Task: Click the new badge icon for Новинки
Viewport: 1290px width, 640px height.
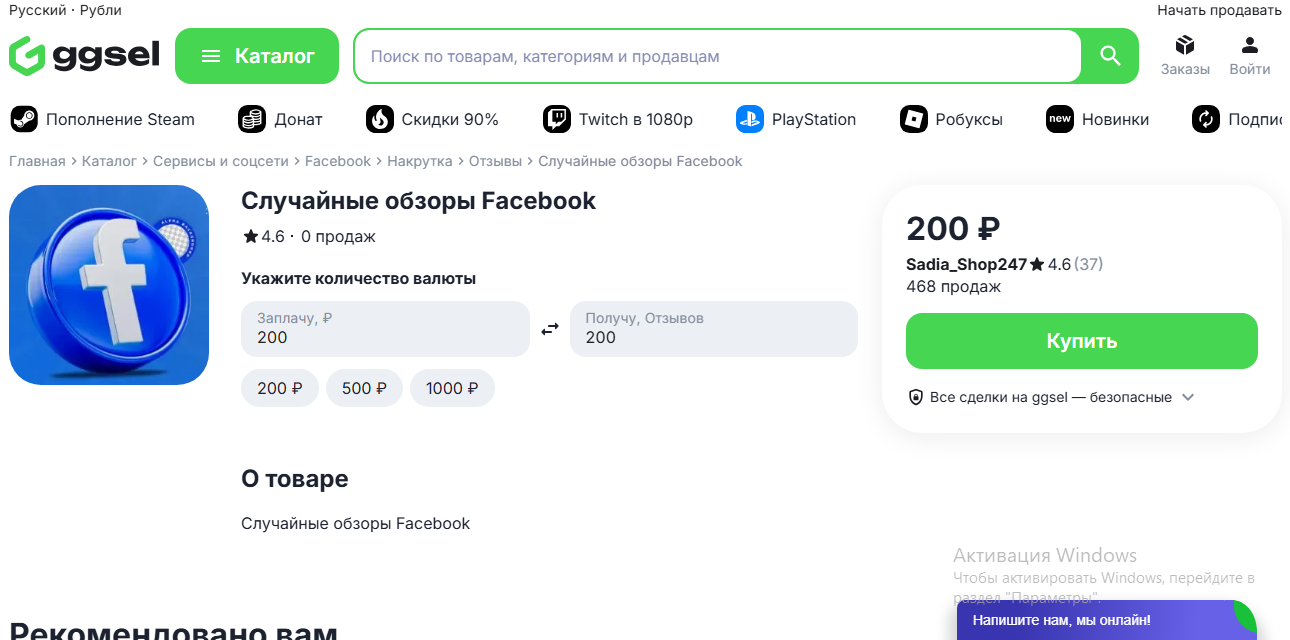Action: tap(1059, 118)
